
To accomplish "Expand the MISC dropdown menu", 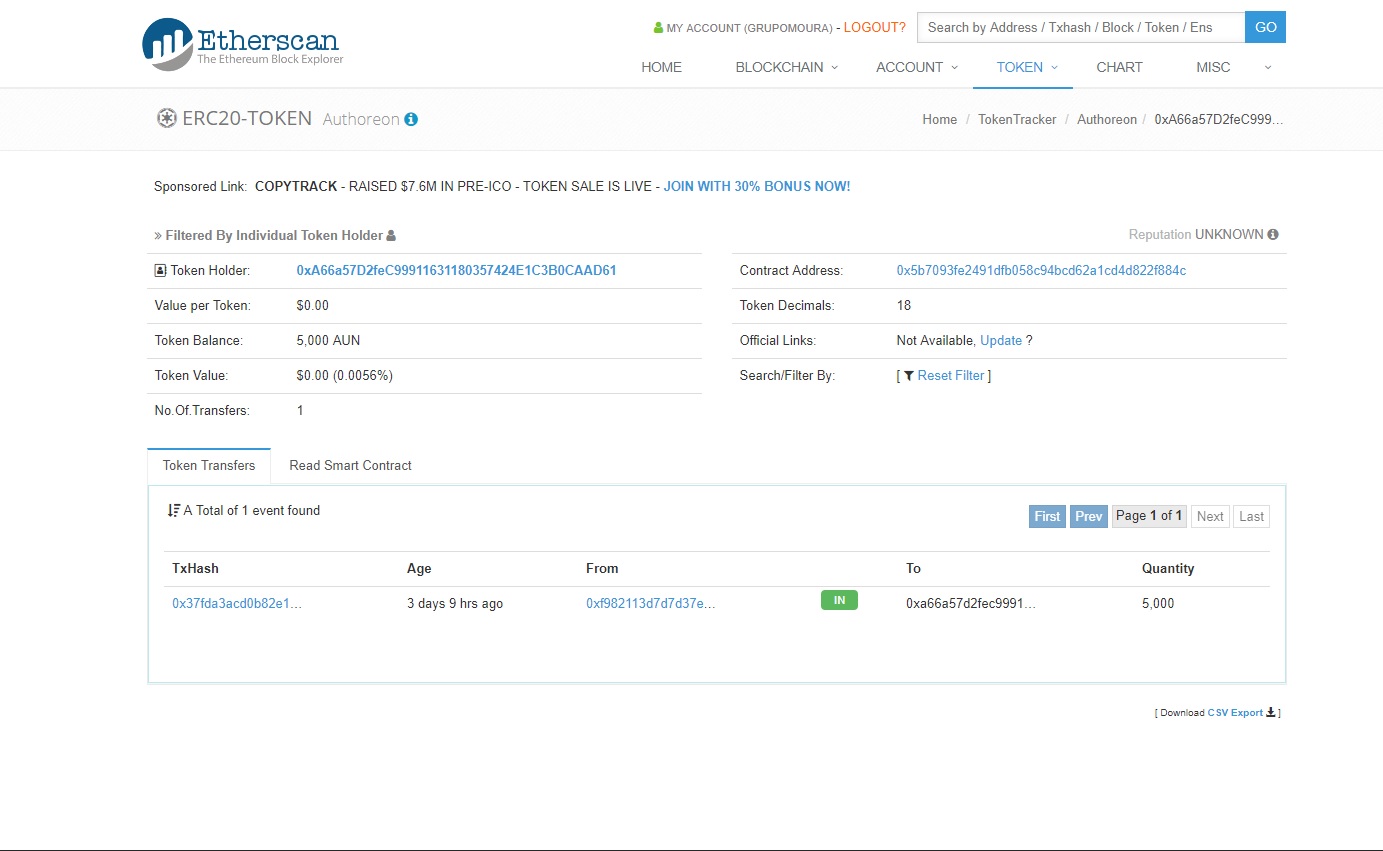I will (x=1233, y=67).
